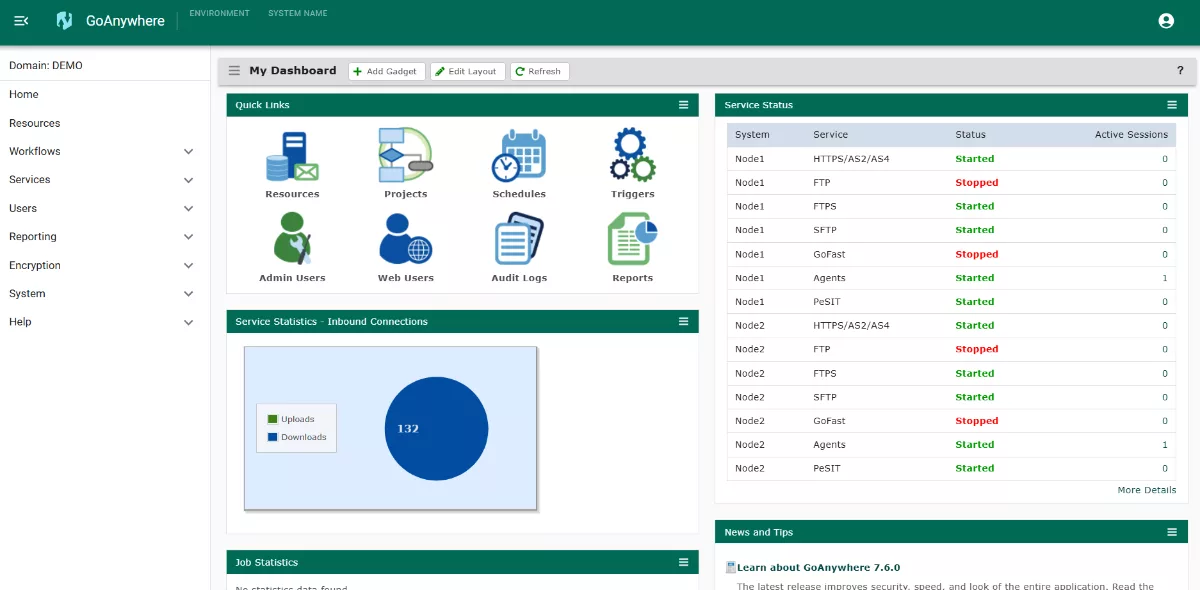
Task: Click the Active Sessions column header
Action: coord(1131,135)
